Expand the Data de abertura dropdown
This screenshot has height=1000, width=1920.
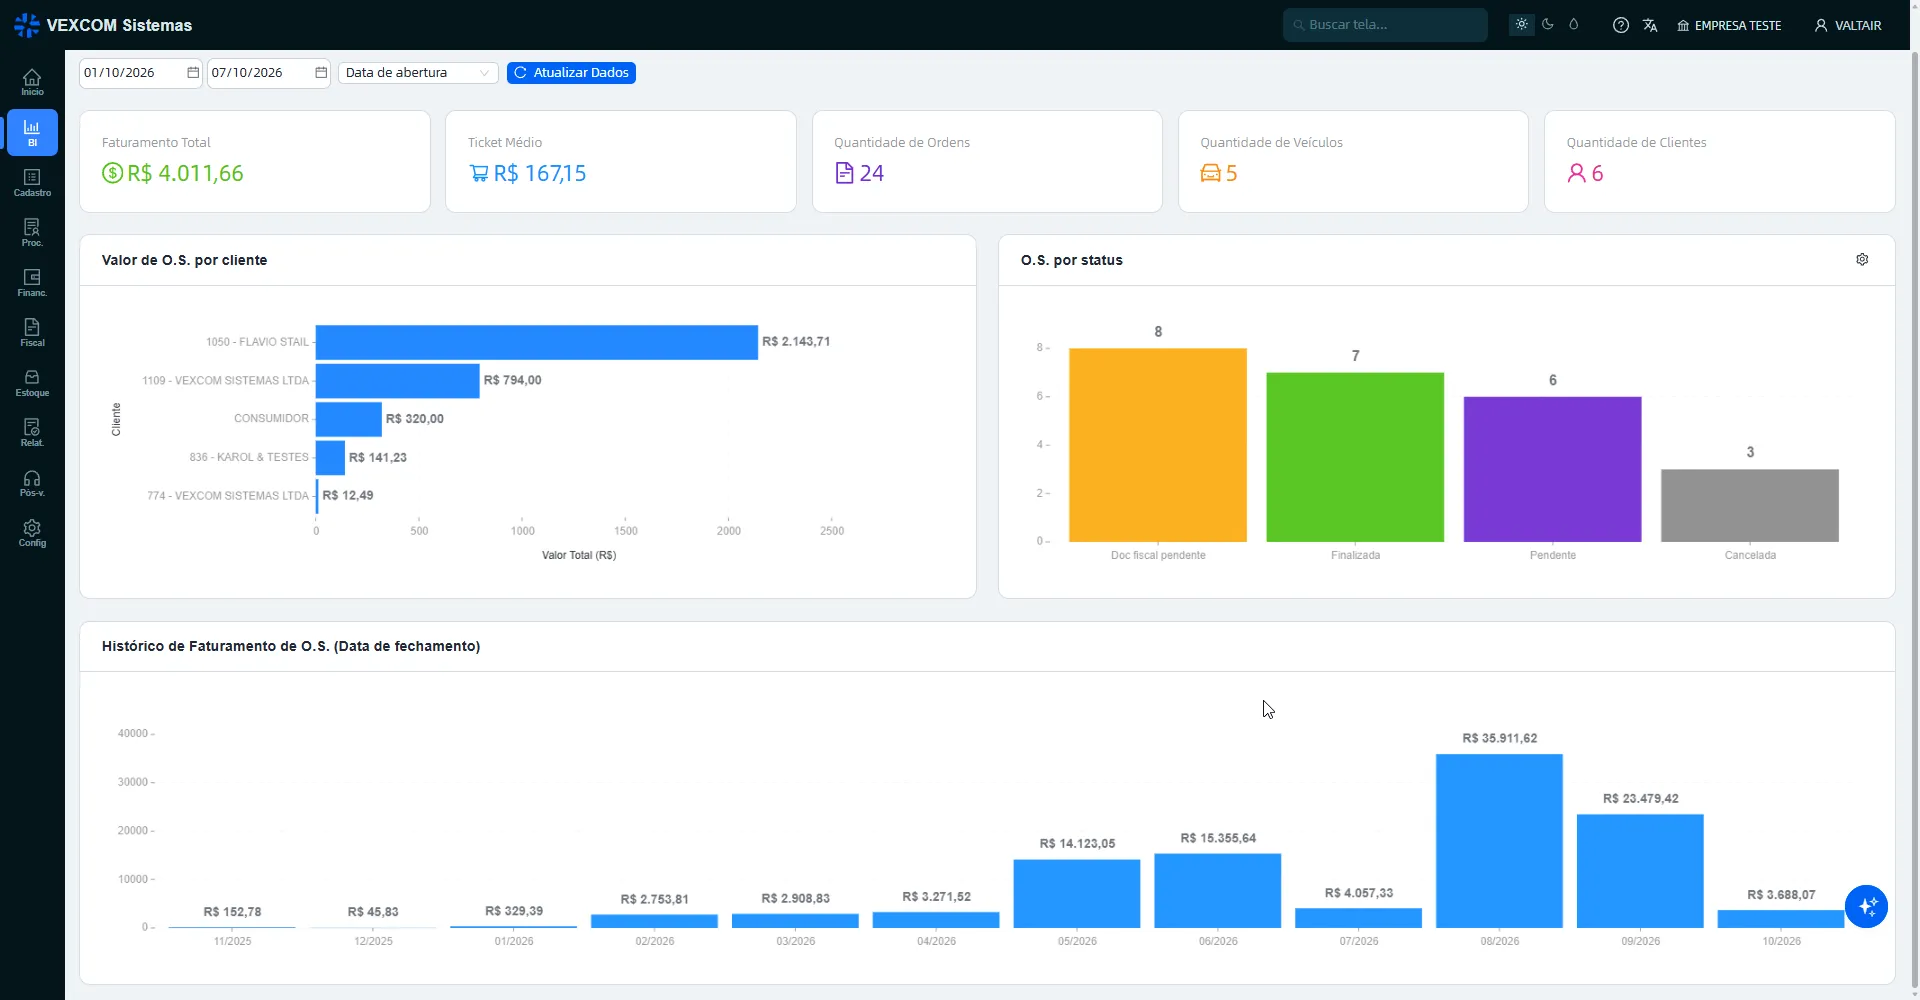point(418,73)
